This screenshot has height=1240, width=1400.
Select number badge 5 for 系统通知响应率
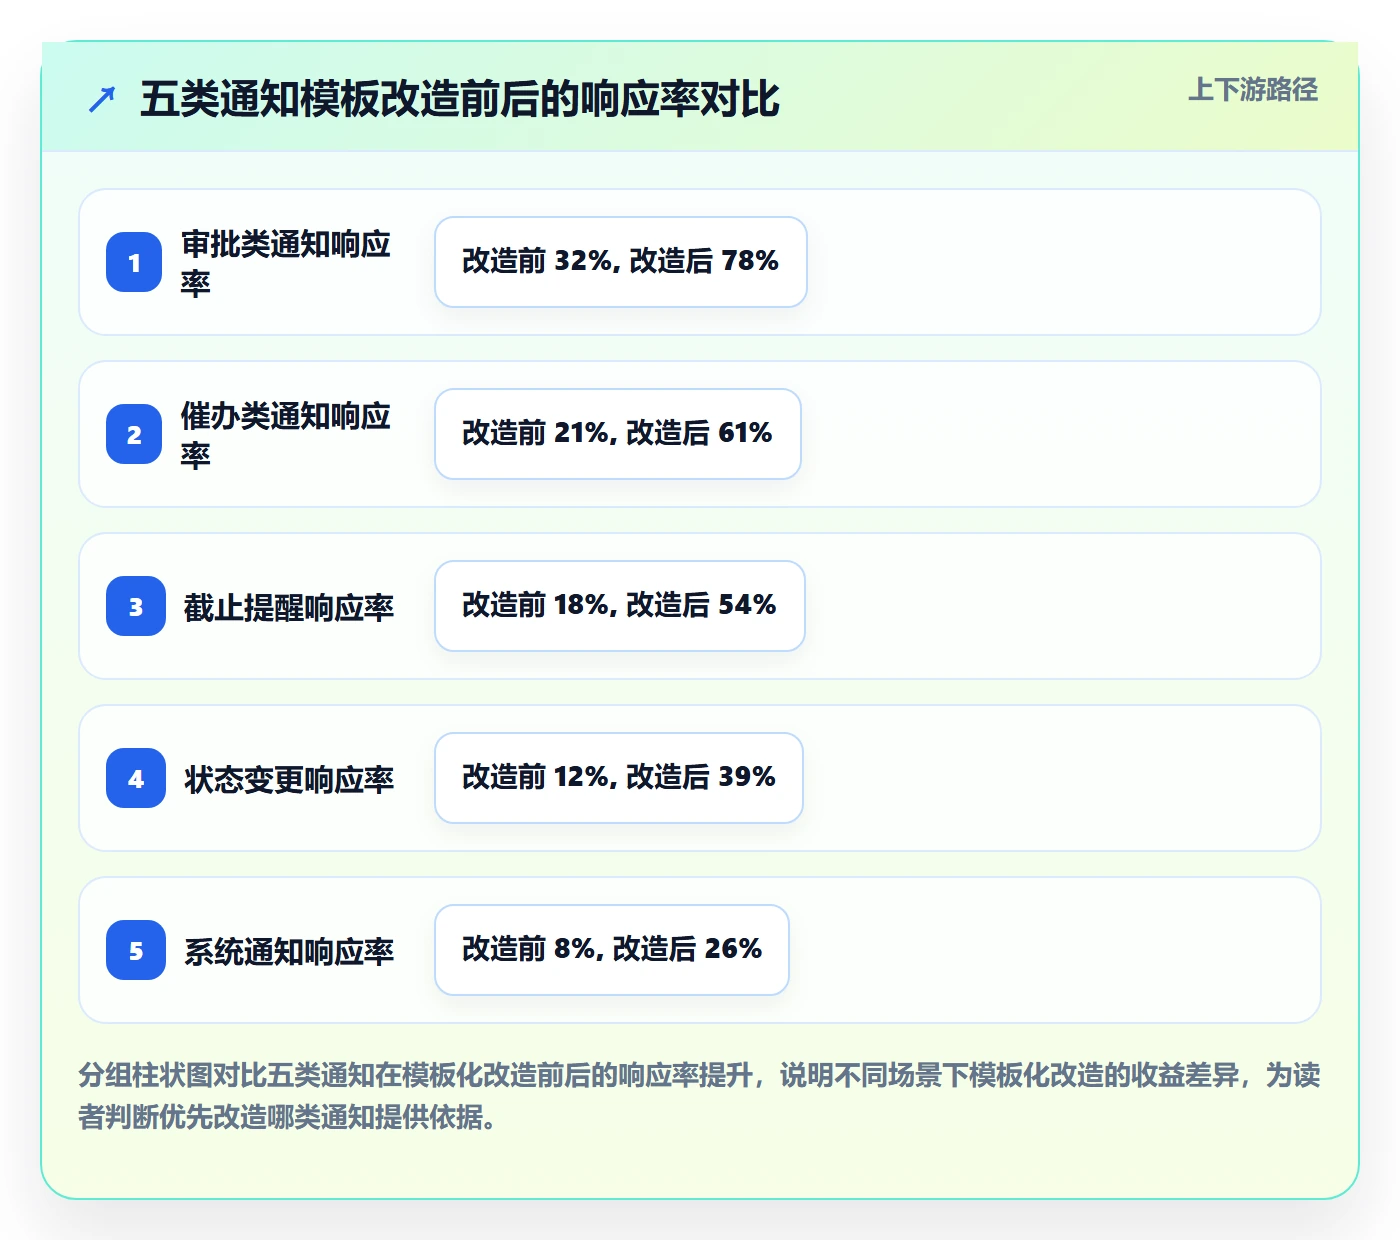(x=136, y=950)
